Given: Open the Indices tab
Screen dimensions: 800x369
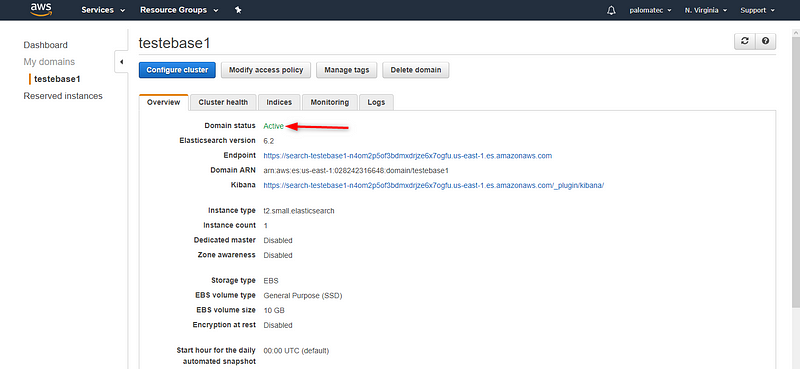Looking at the screenshot, I should coord(279,102).
